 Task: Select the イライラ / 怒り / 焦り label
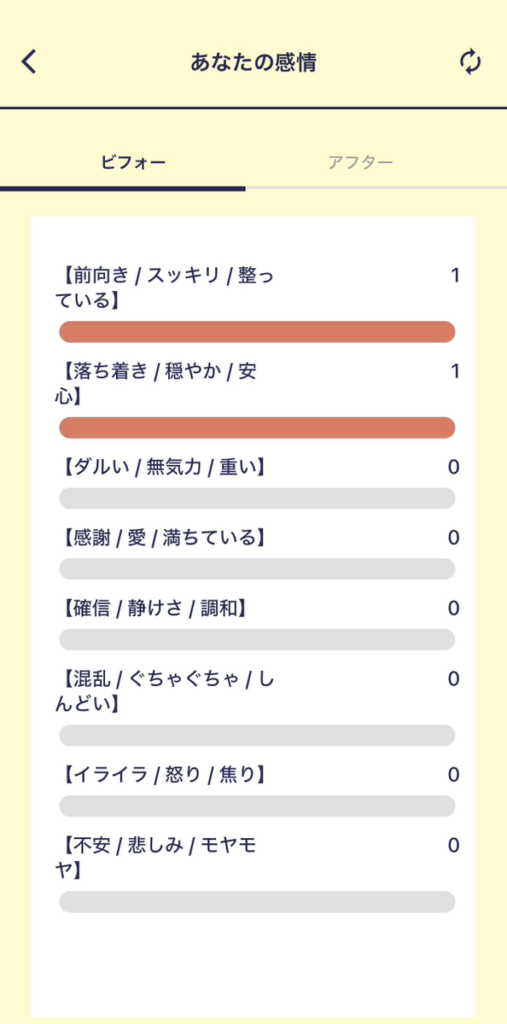point(163,775)
